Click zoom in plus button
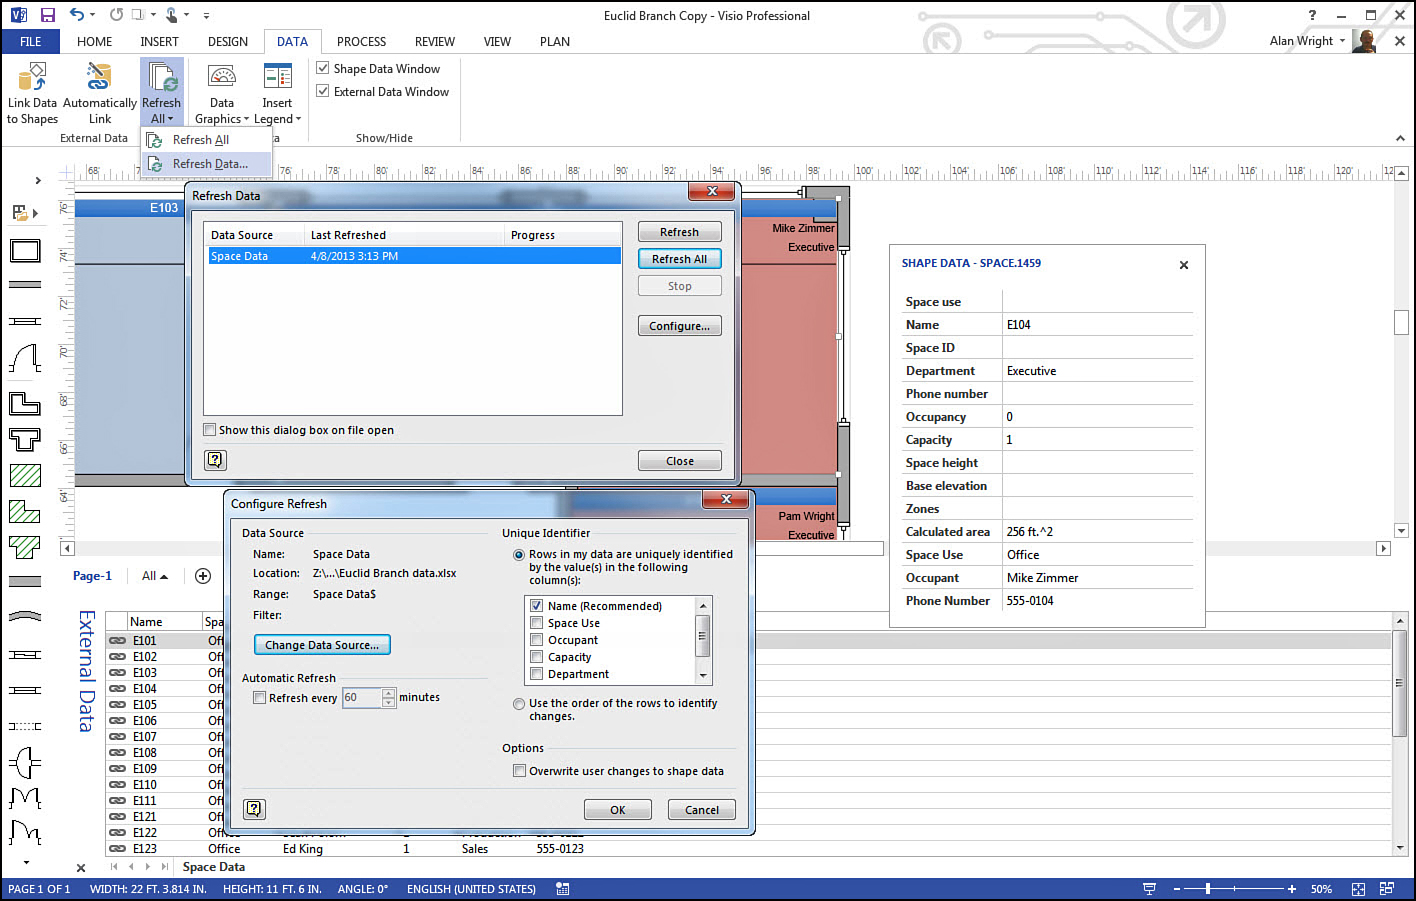 pyautogui.click(x=1292, y=889)
